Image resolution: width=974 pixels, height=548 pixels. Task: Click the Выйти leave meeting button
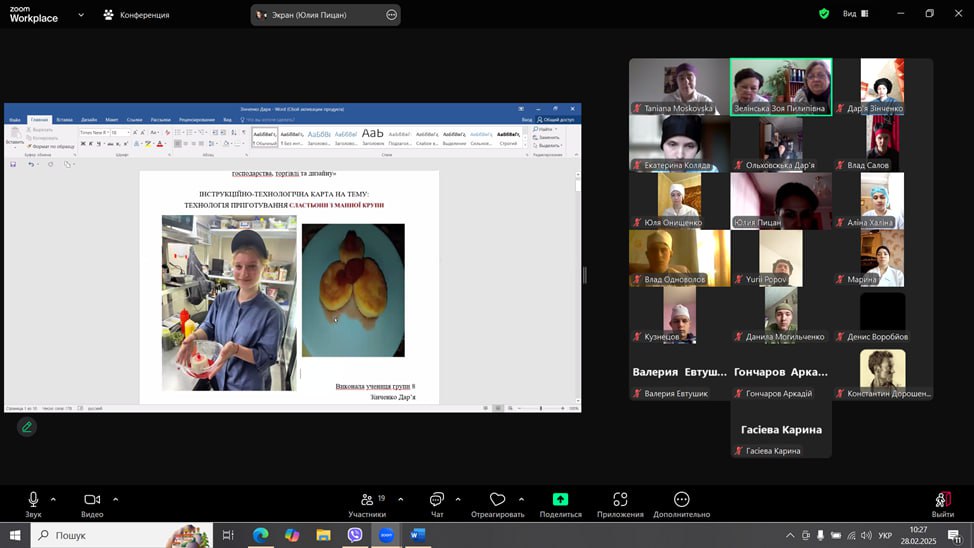[942, 503]
